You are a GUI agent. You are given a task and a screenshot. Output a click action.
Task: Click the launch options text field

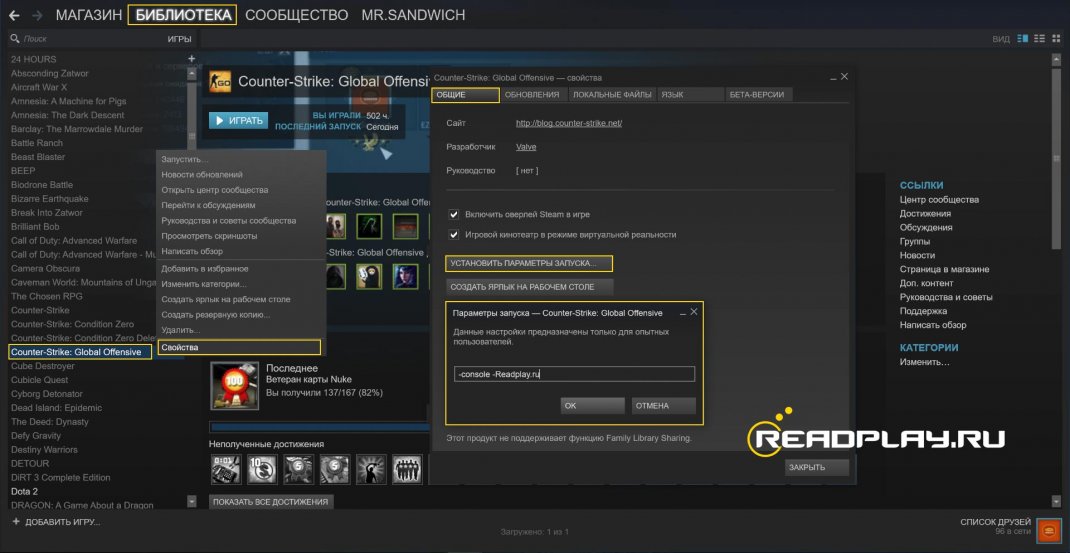(x=574, y=374)
